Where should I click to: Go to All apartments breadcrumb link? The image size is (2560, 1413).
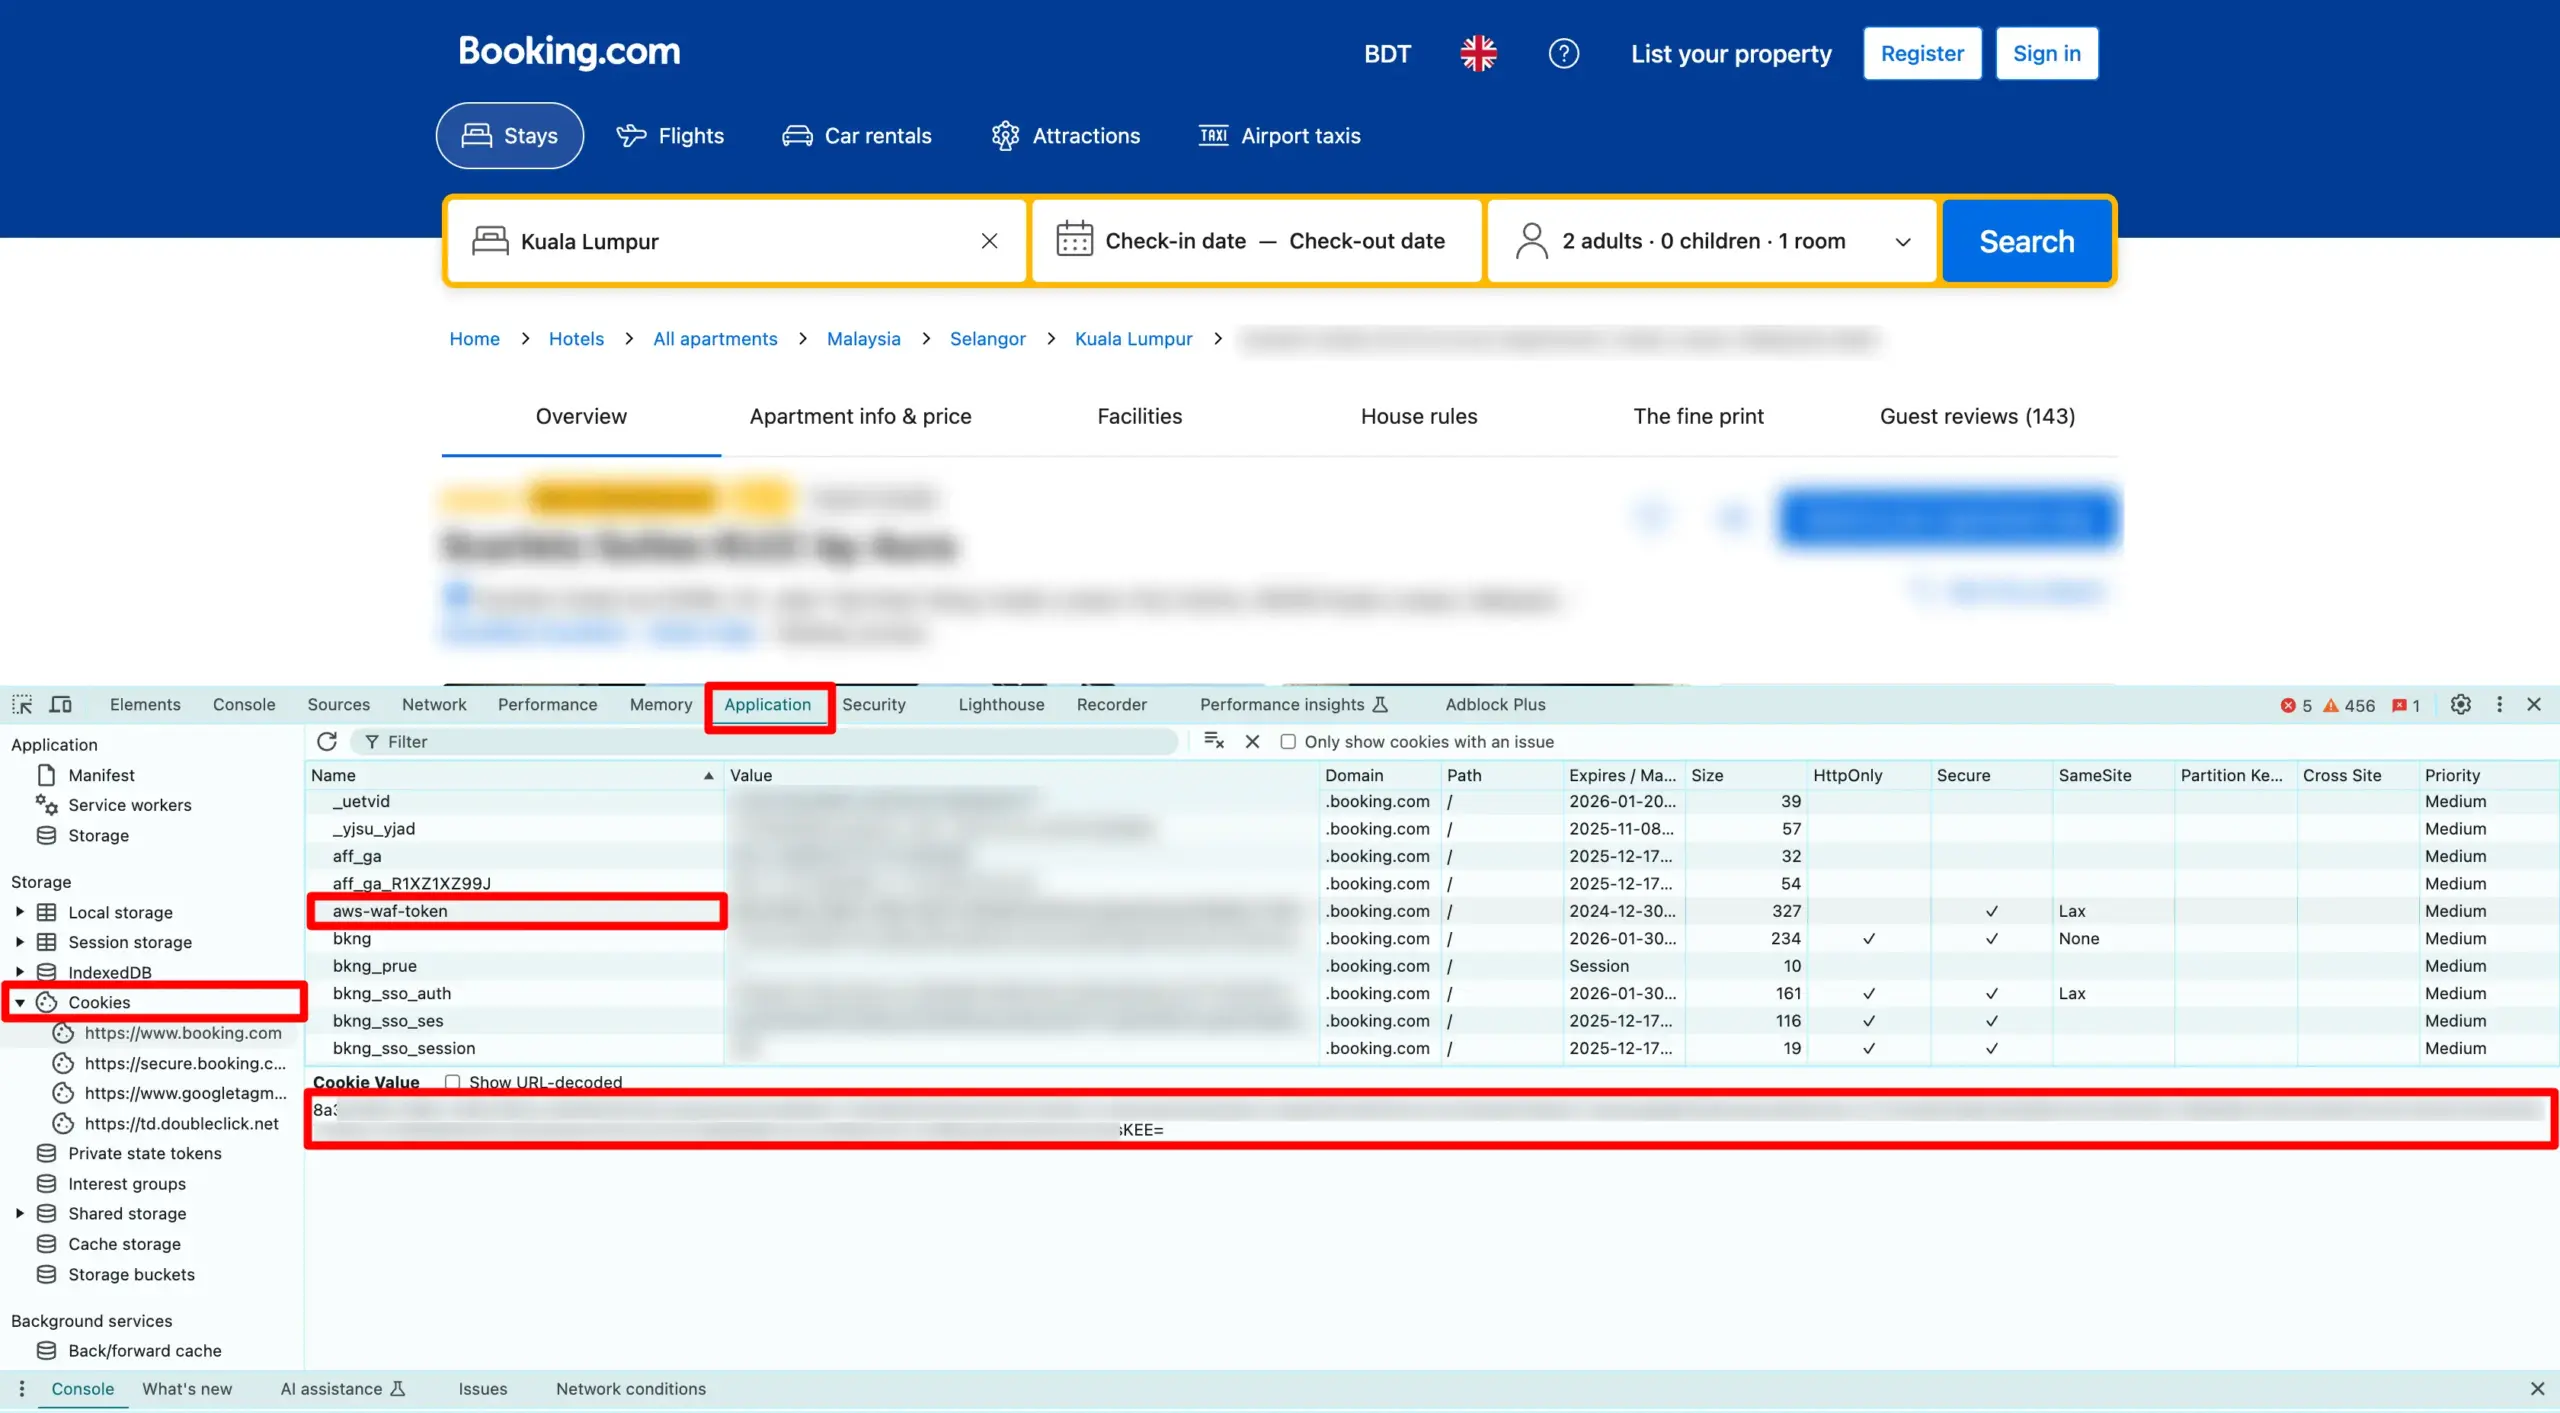click(x=715, y=338)
